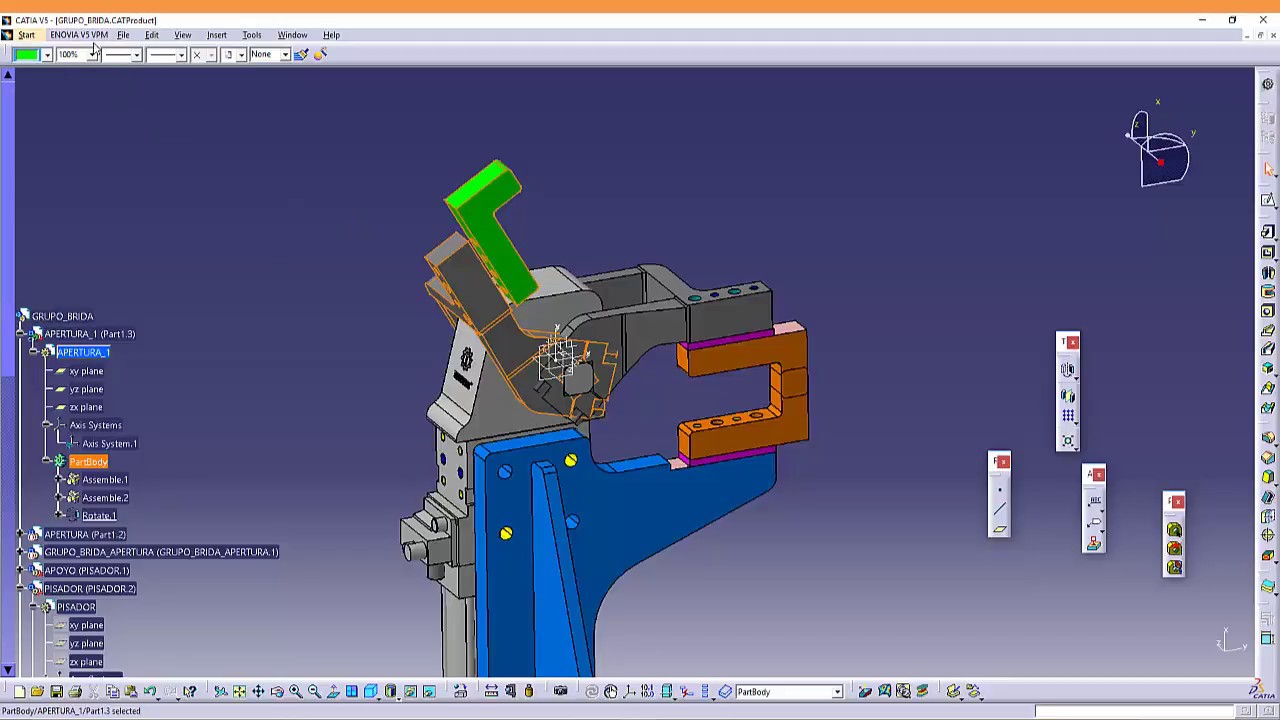Select Axis System.1 in the tree
1280x720 pixels.
(109, 444)
